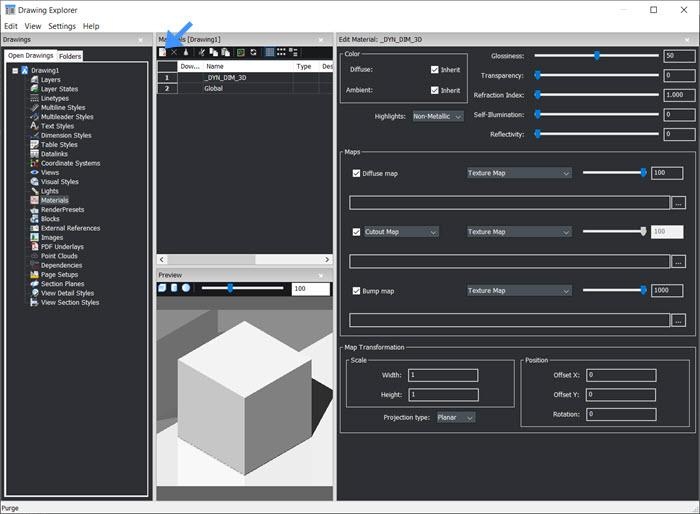Image resolution: width=700 pixels, height=514 pixels.
Task: Click the New material icon
Action: click(x=163, y=51)
